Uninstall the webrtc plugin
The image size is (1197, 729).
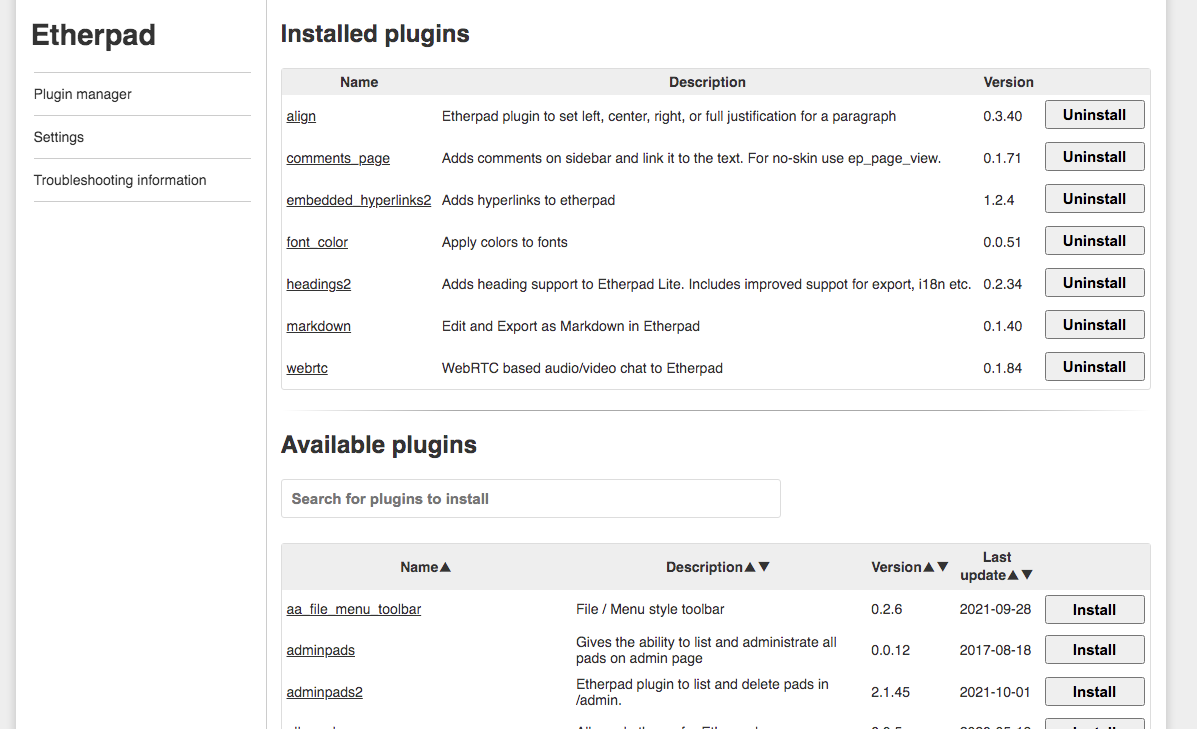(x=1094, y=366)
